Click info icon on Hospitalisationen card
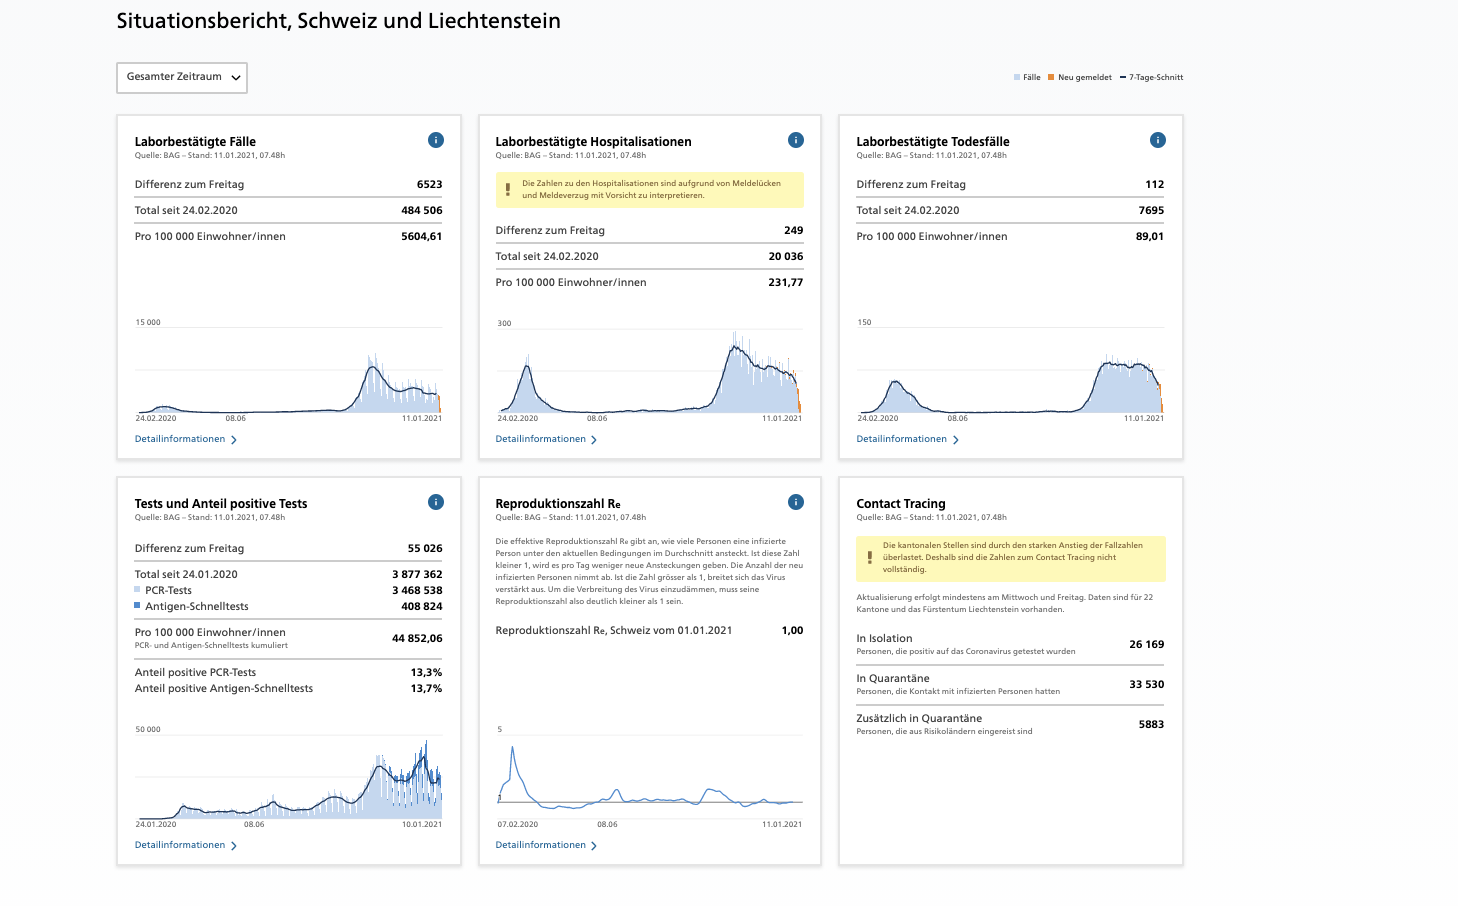The width and height of the screenshot is (1458, 906). (796, 140)
